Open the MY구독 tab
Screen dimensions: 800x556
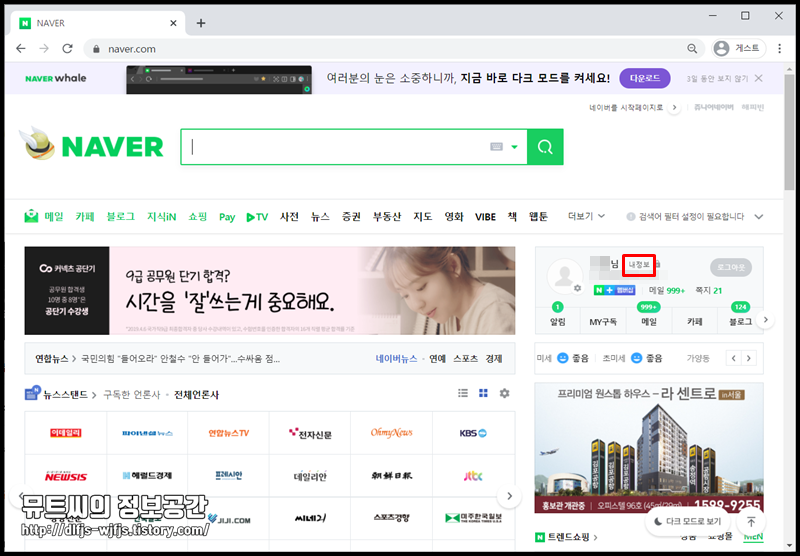[603, 322]
